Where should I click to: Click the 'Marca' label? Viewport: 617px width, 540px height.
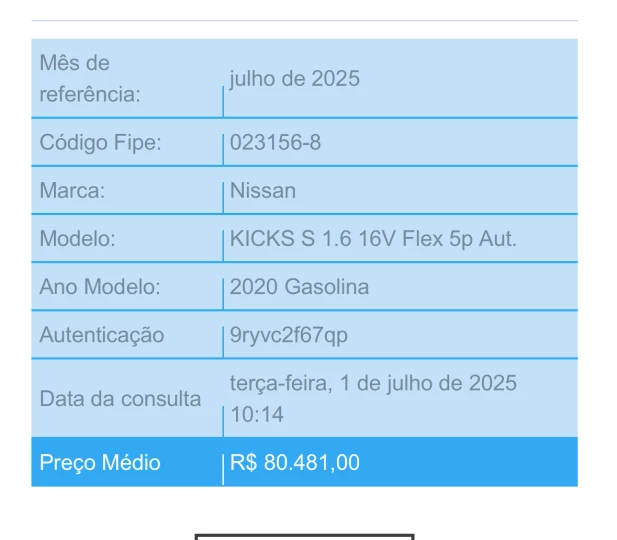click(x=72, y=190)
